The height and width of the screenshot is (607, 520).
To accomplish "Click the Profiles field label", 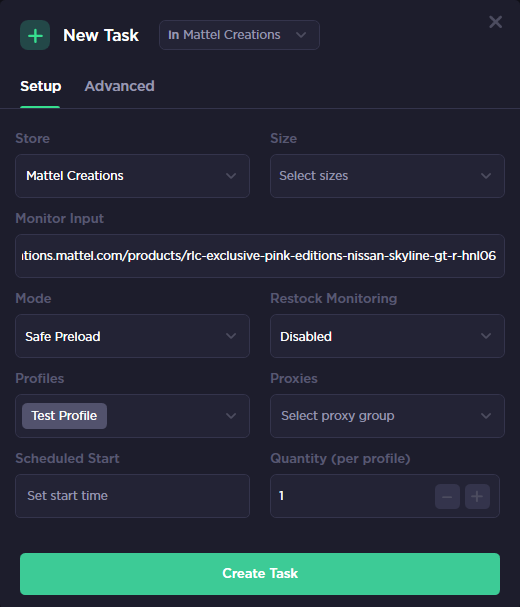I will tap(39, 378).
